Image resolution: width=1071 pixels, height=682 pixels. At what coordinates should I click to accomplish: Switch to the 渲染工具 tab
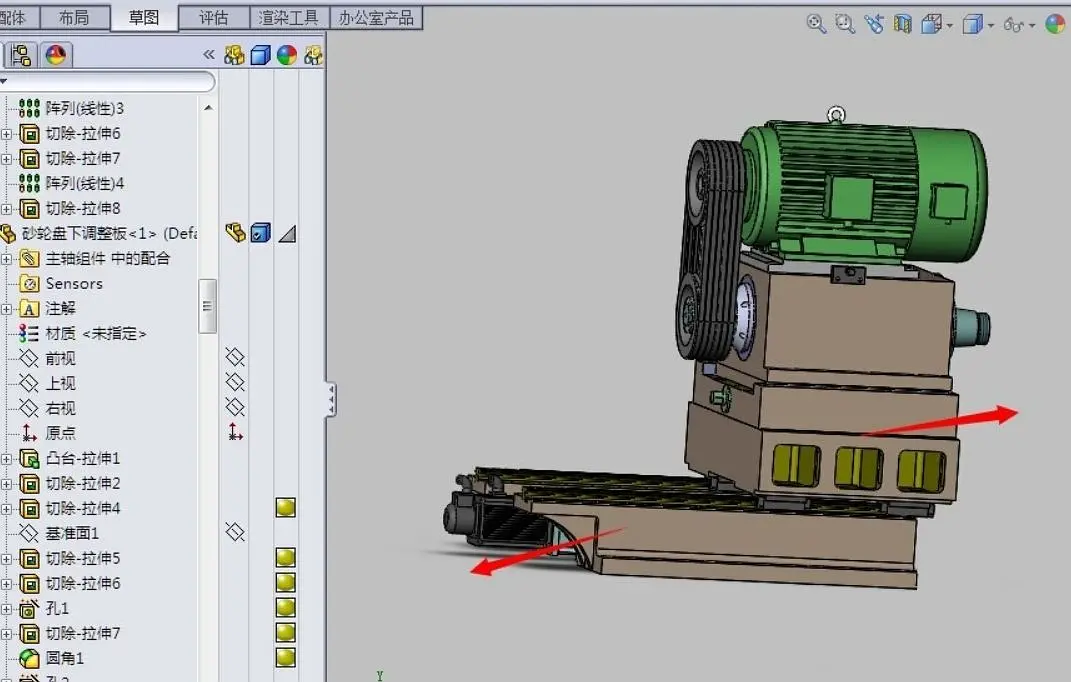tap(289, 17)
